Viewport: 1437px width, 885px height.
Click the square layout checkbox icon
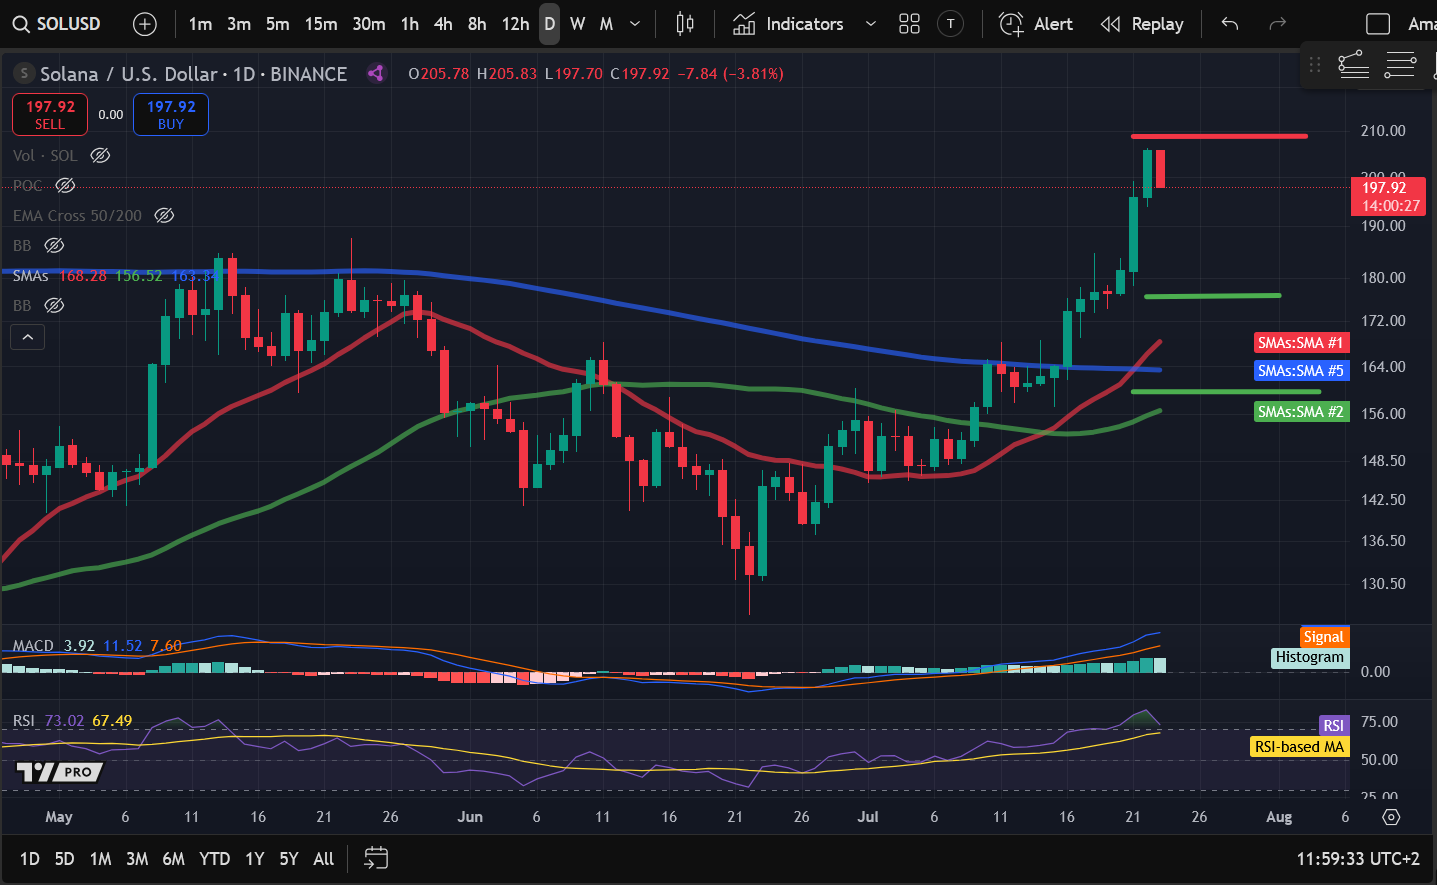tap(1378, 24)
